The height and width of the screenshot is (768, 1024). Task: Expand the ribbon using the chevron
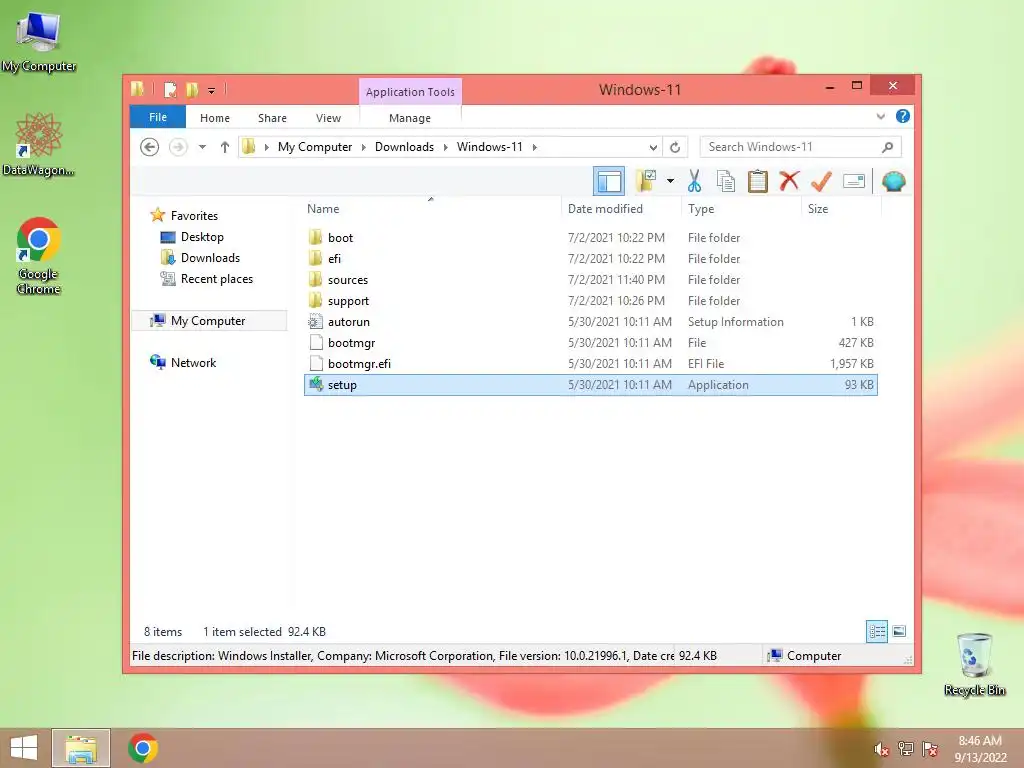[x=880, y=116]
